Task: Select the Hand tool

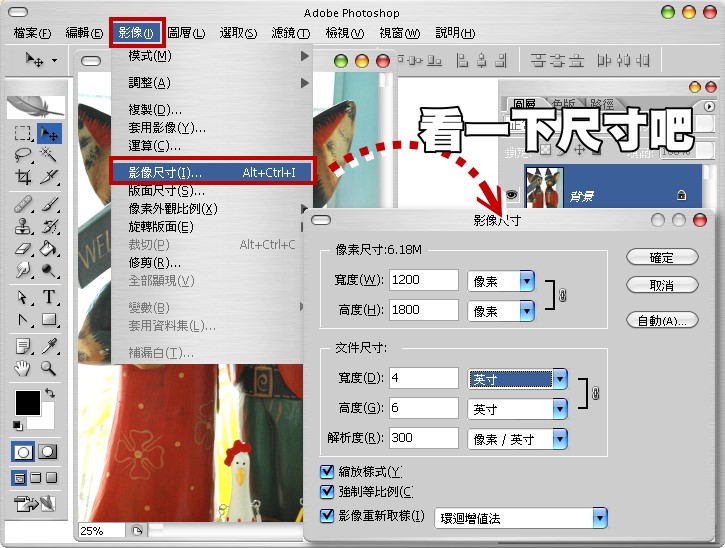Action: coord(22,369)
